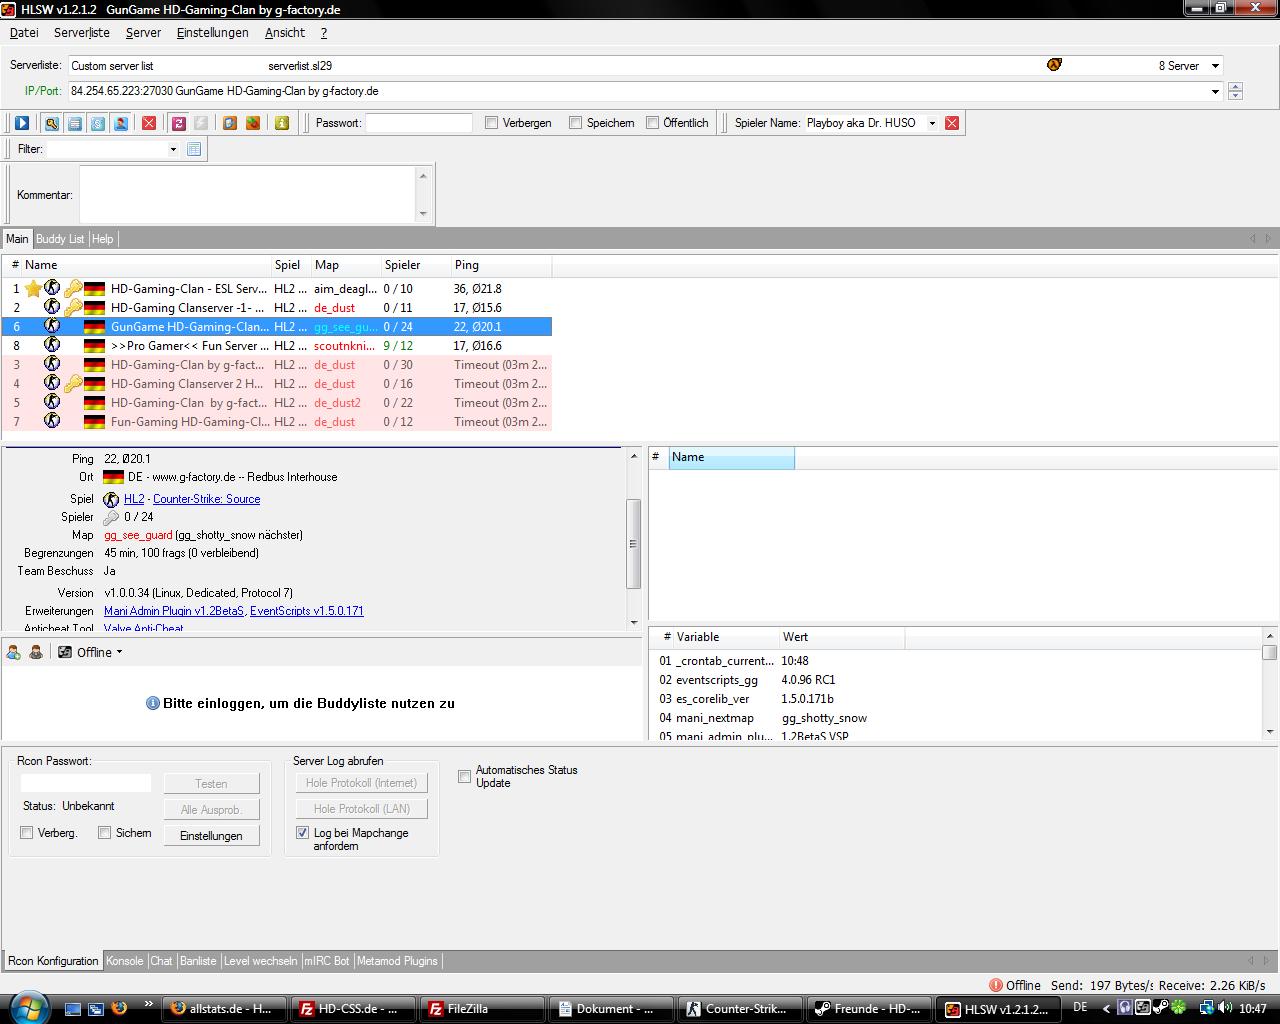The width and height of the screenshot is (1280, 1024).
Task: Open the Spieler Name dropdown arrow
Action: (932, 123)
